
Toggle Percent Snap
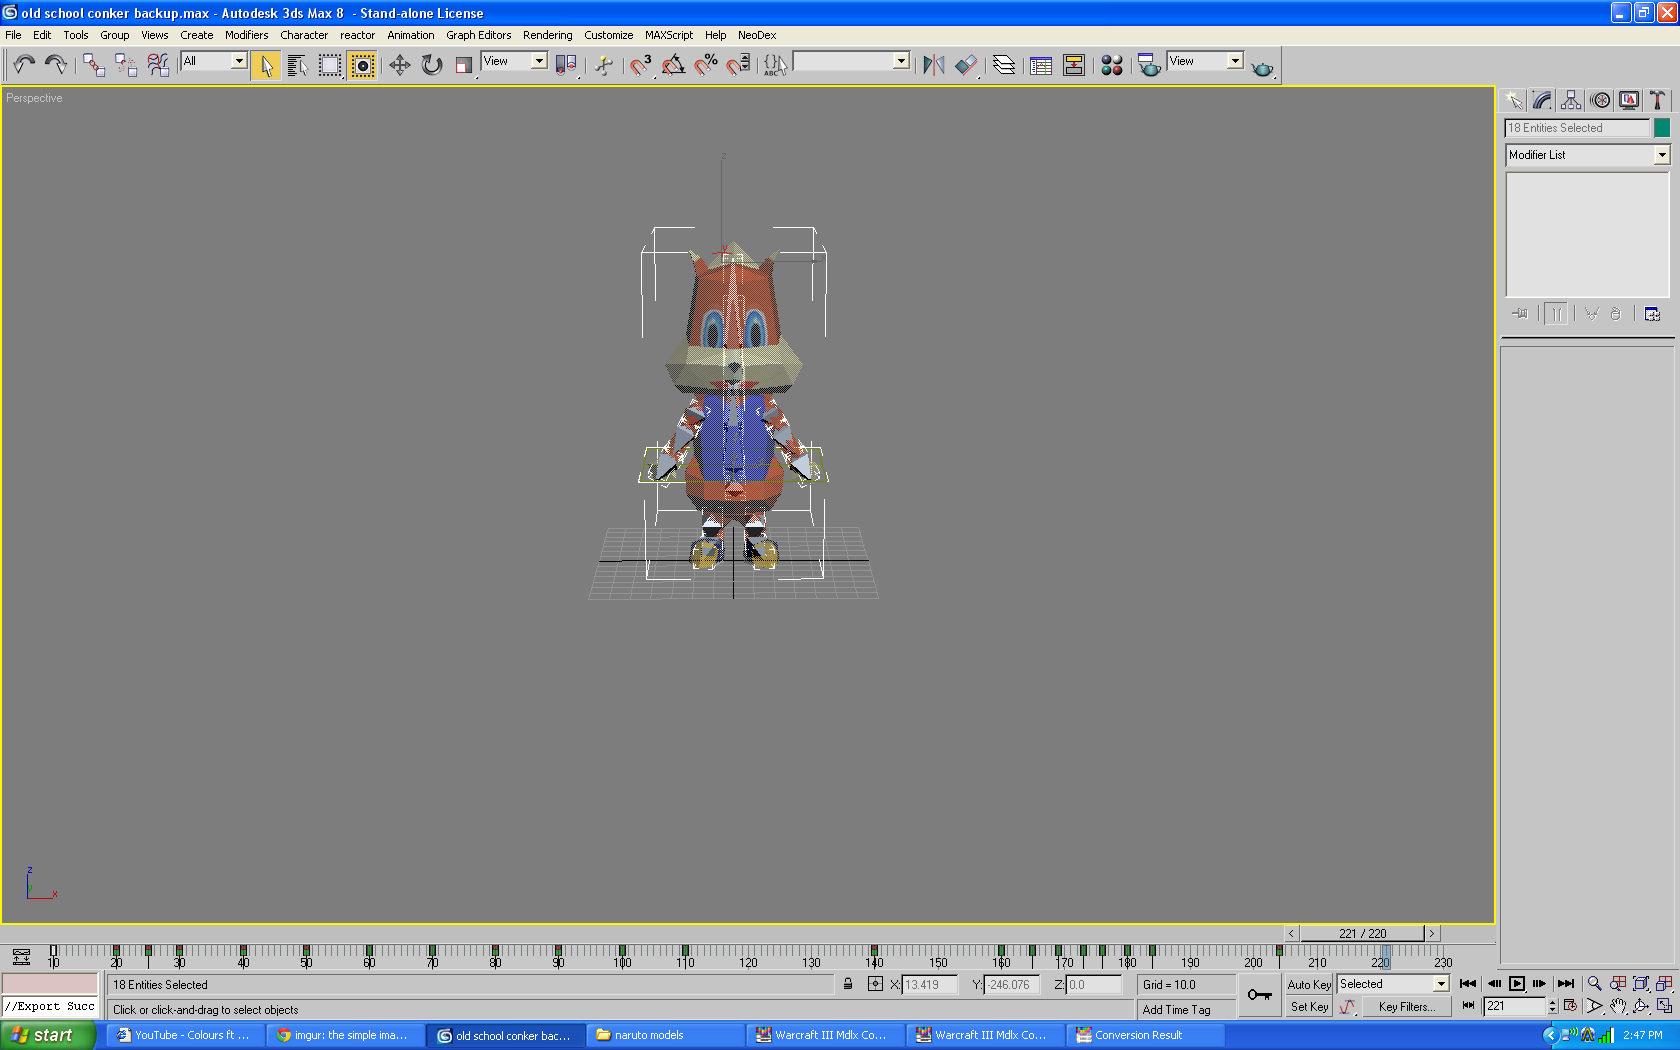point(706,65)
